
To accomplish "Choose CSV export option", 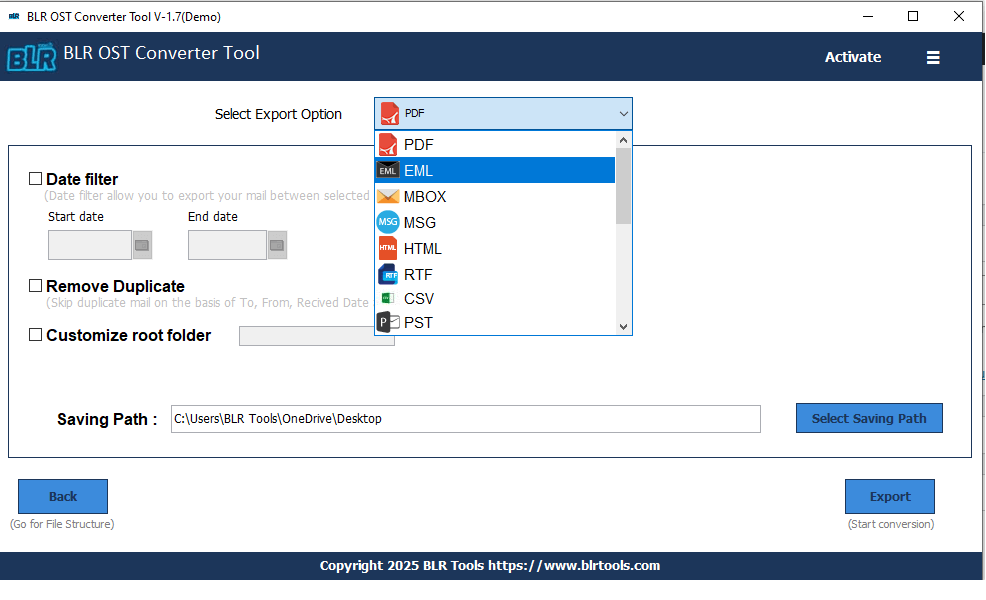I will pyautogui.click(x=495, y=299).
